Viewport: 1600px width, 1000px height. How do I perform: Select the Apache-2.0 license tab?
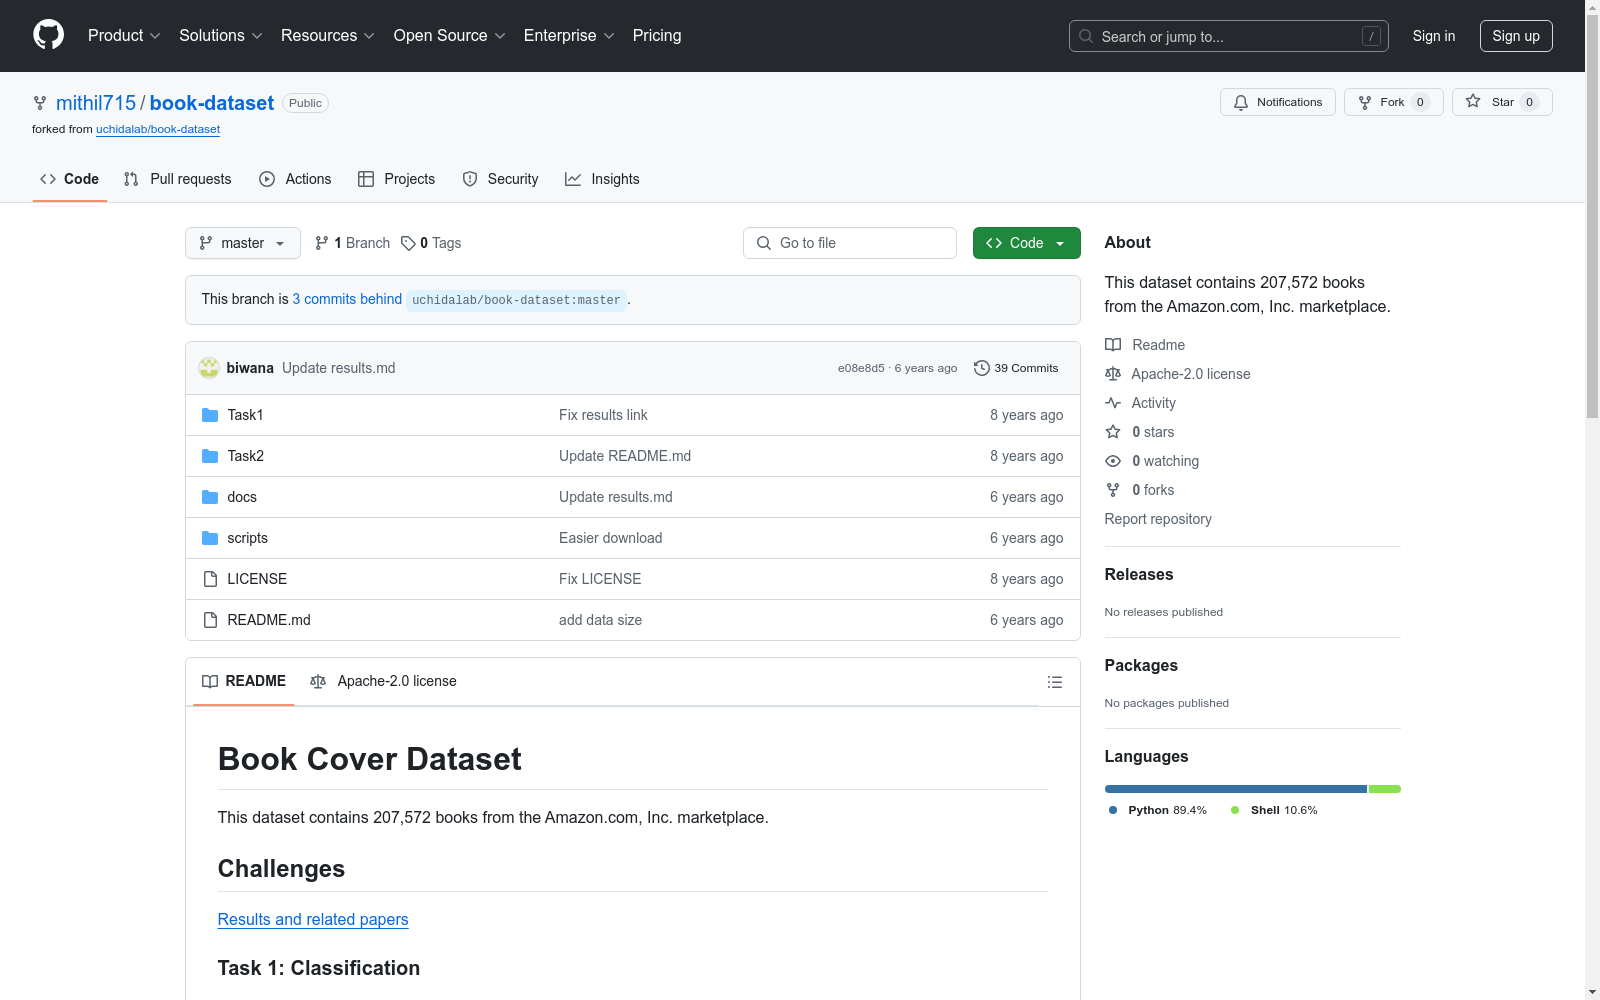coord(384,681)
